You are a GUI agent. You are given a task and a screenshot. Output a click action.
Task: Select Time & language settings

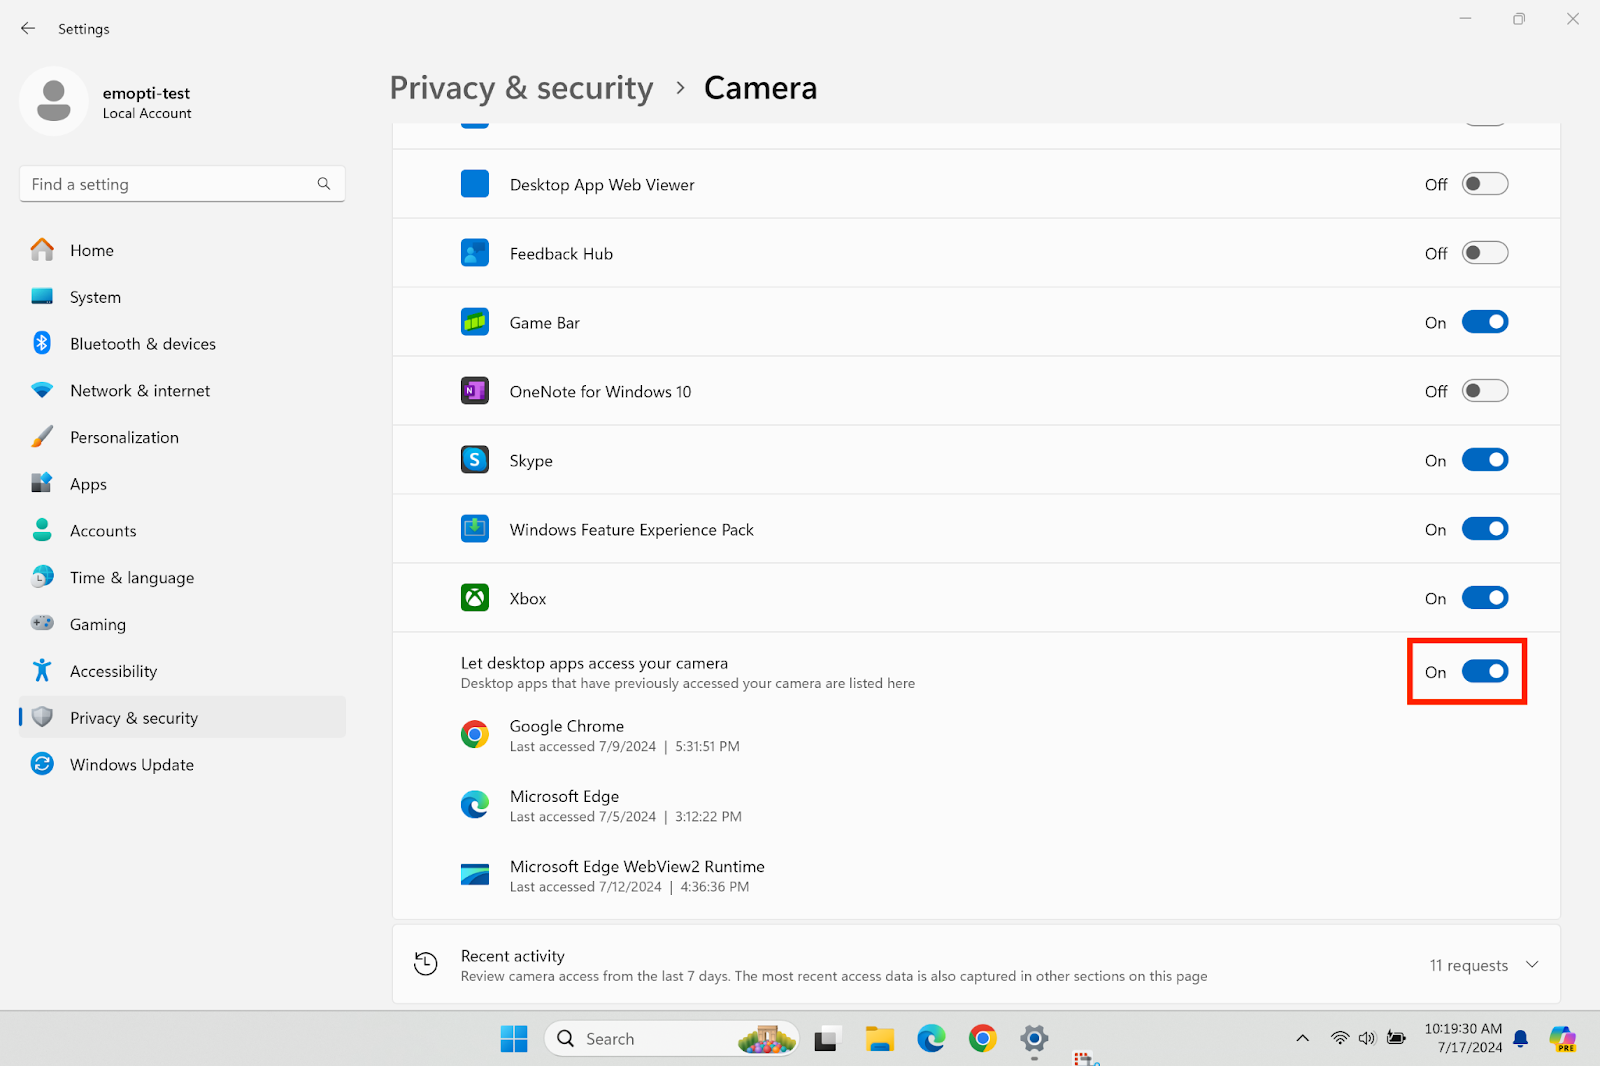[x=182, y=577]
